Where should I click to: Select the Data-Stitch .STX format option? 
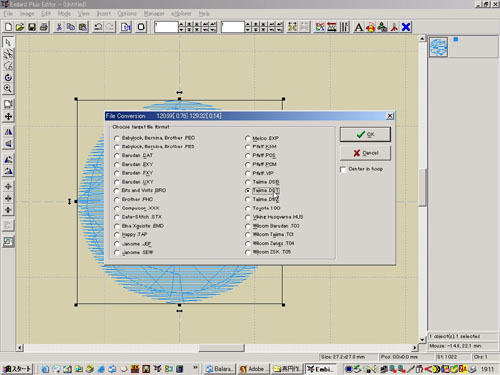coord(117,217)
